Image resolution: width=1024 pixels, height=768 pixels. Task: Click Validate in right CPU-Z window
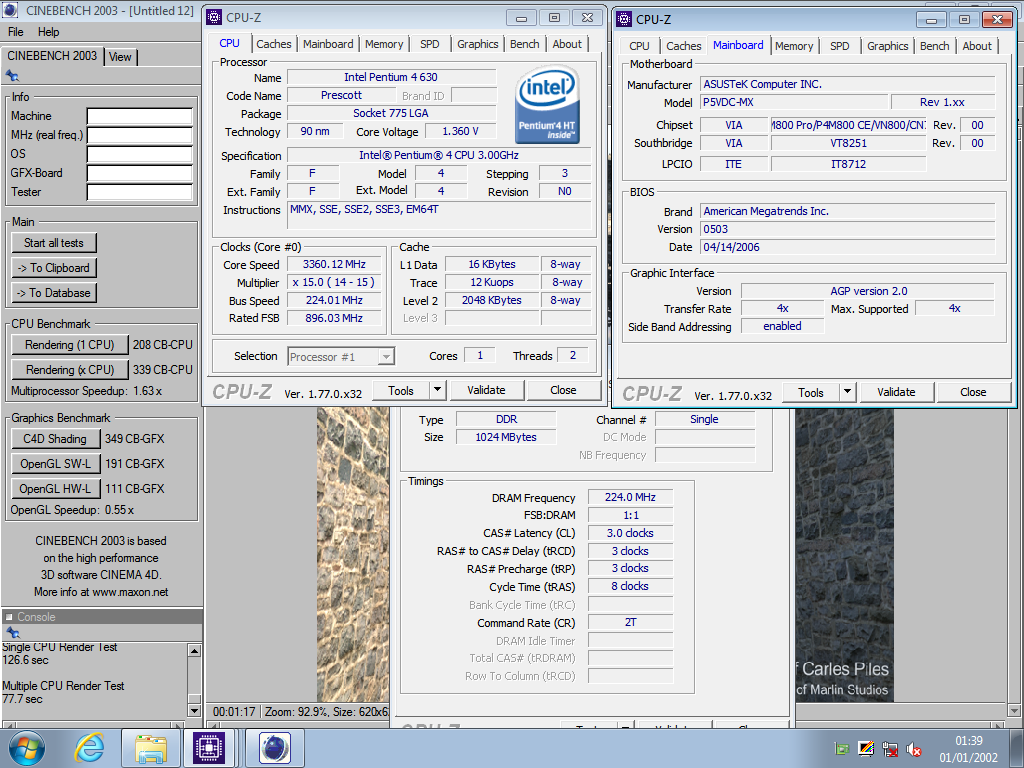[x=896, y=392]
